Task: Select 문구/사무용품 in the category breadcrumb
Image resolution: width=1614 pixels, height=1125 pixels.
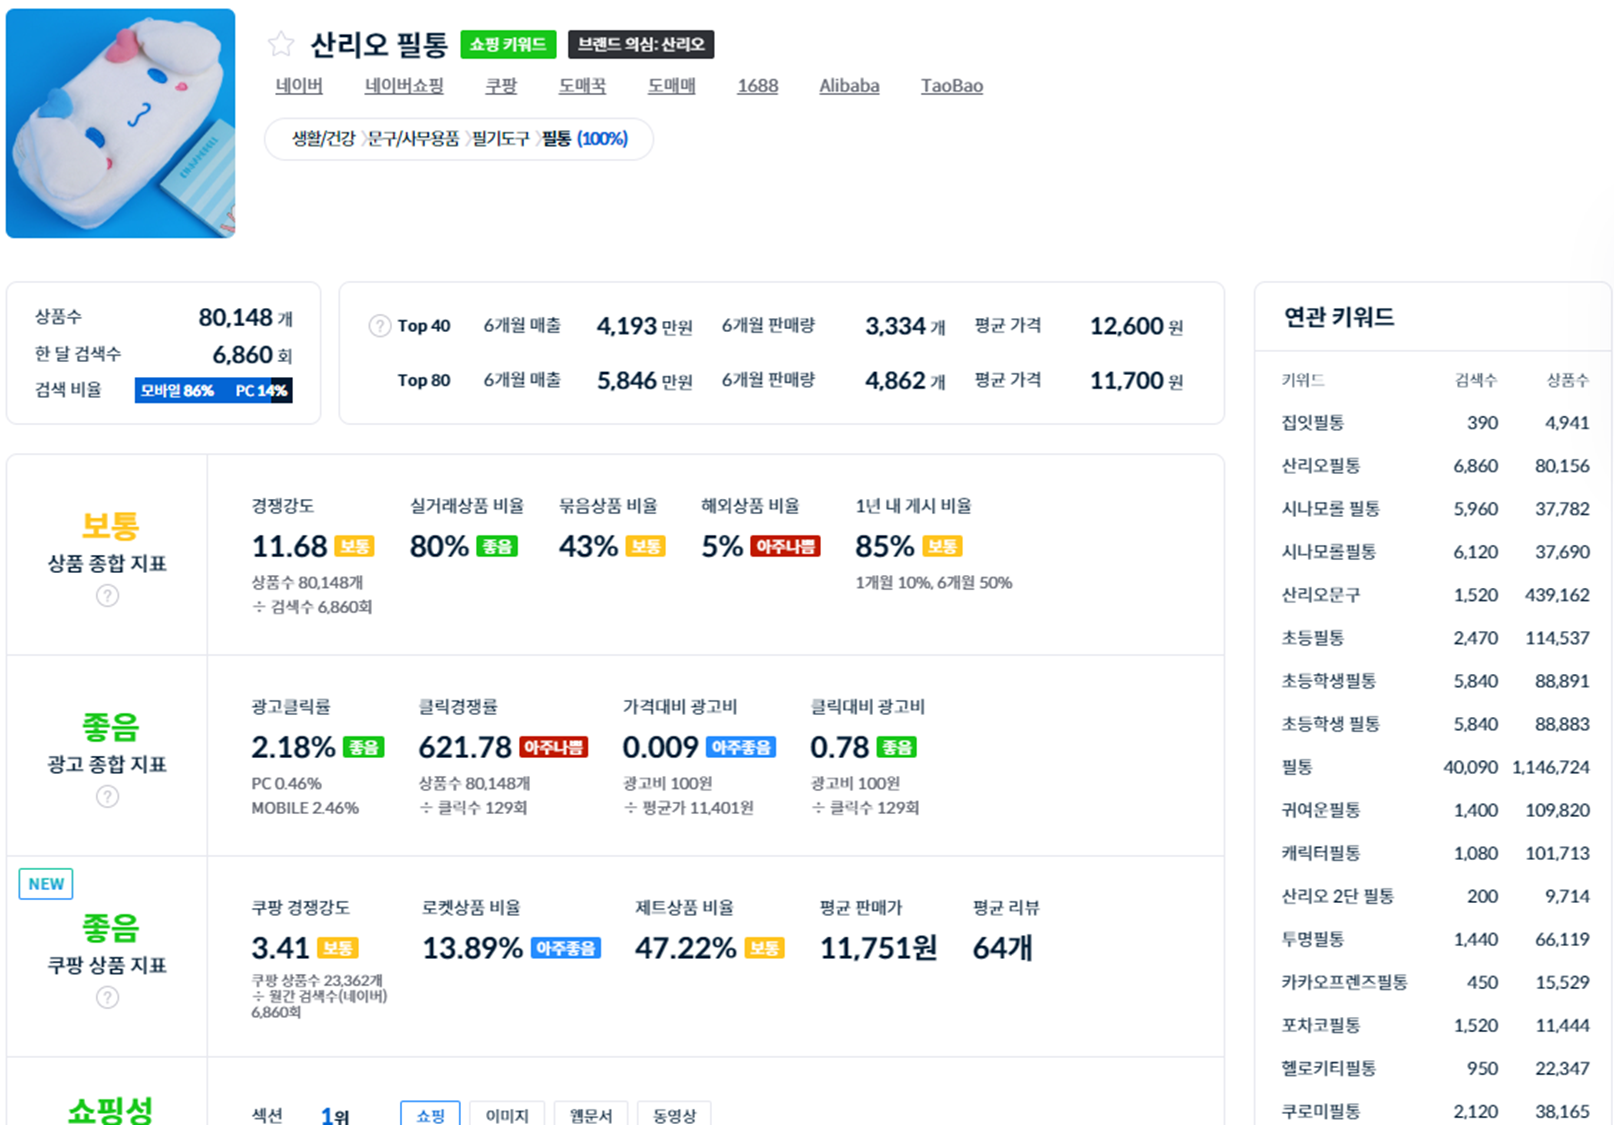Action: 414,139
